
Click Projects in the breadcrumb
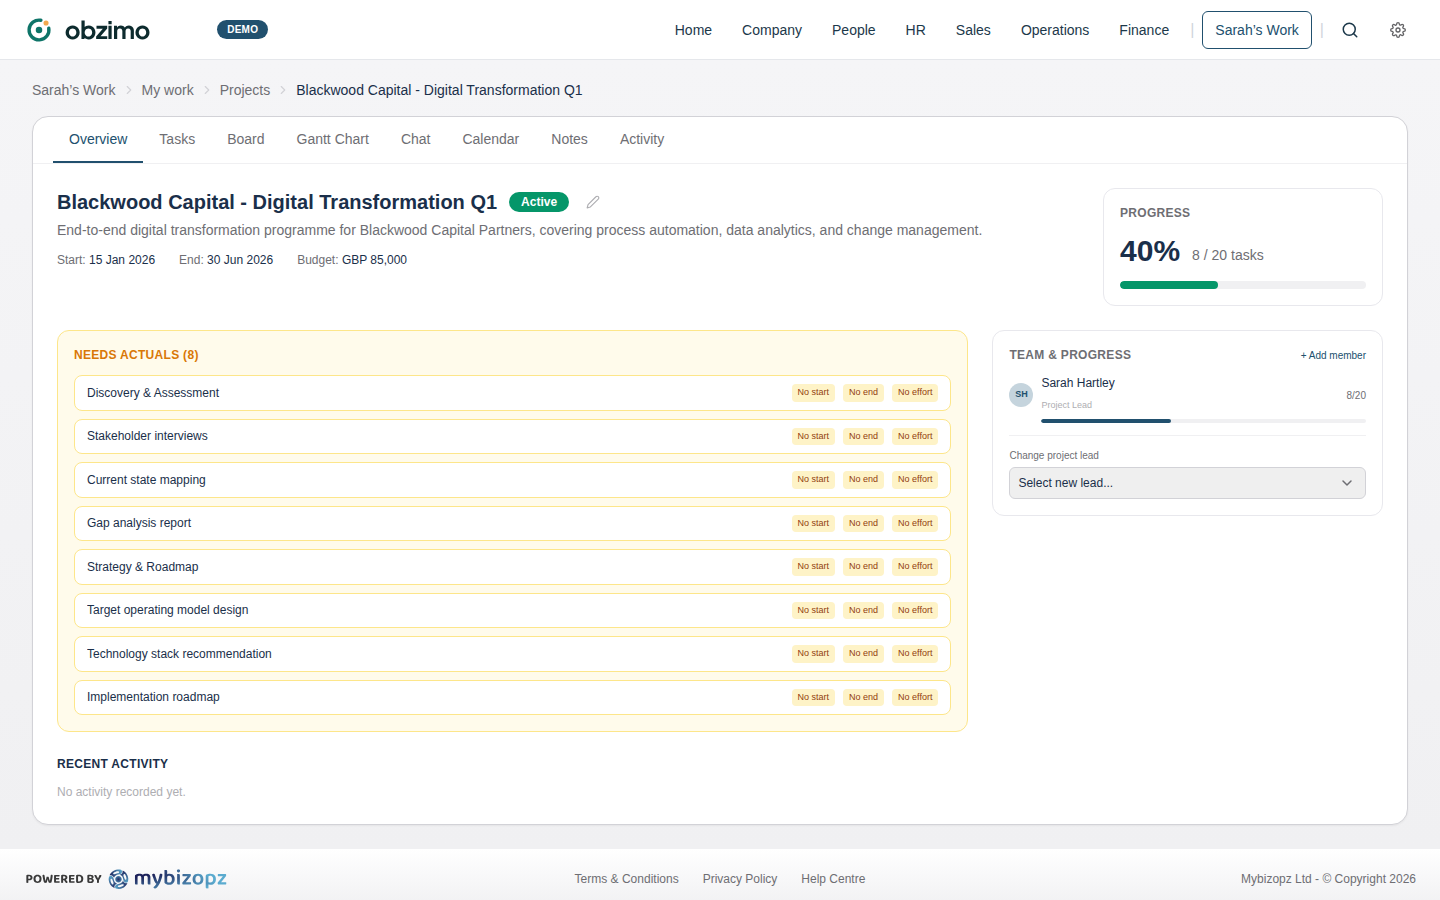pyautogui.click(x=245, y=90)
